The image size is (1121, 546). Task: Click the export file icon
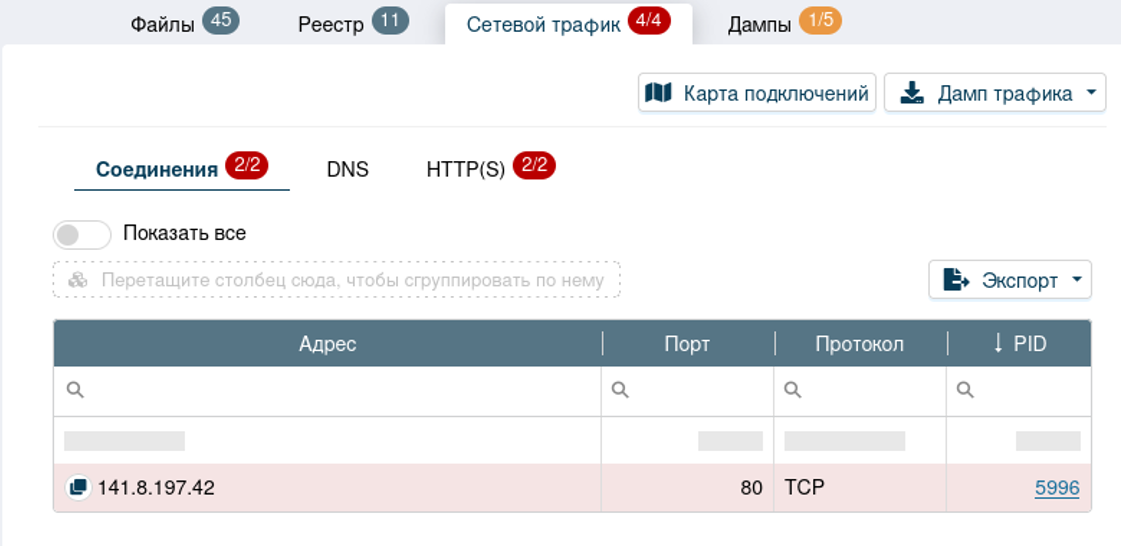click(x=956, y=280)
